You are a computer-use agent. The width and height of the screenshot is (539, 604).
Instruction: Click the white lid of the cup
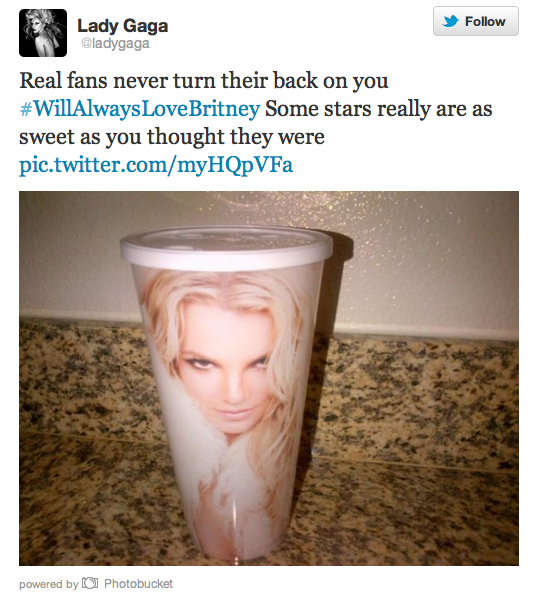(x=226, y=247)
